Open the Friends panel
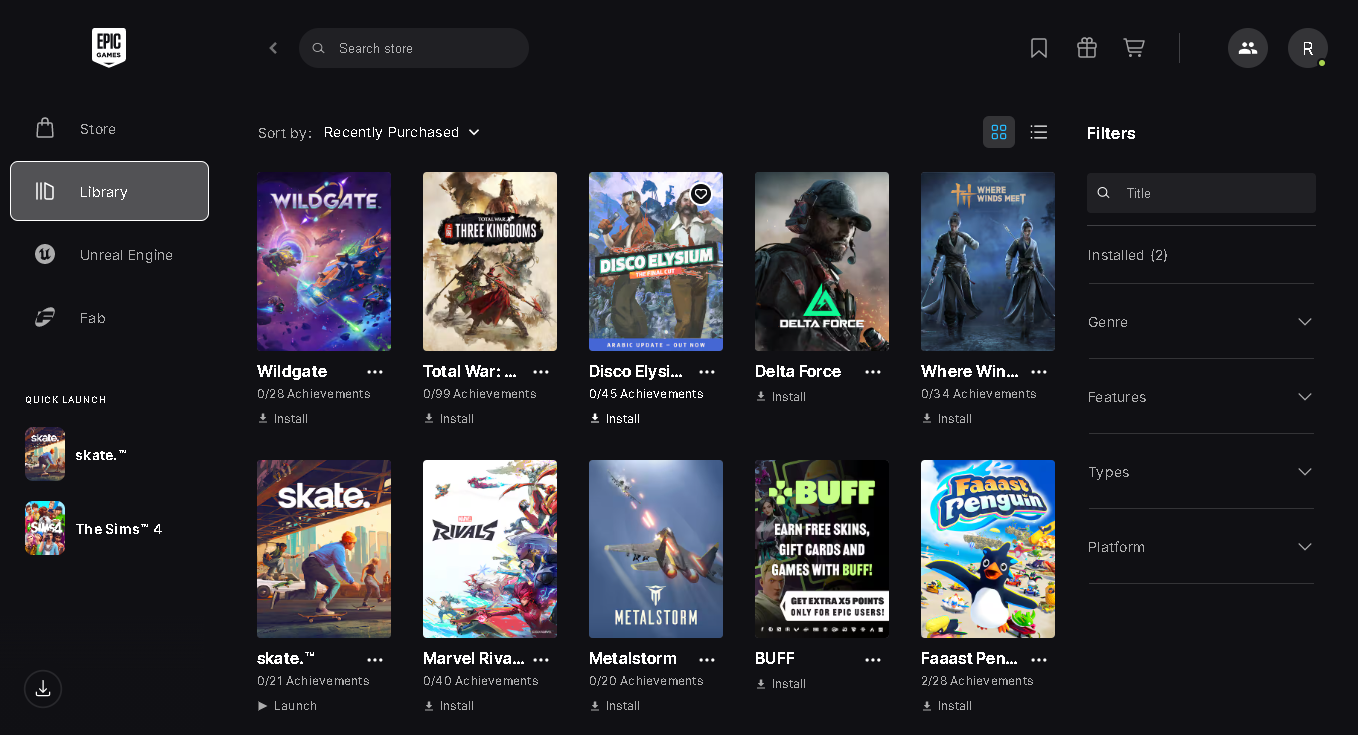 coord(1247,47)
